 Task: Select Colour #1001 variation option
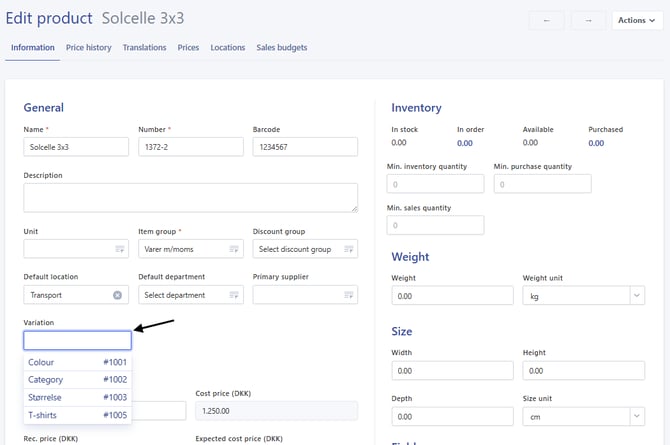point(77,362)
